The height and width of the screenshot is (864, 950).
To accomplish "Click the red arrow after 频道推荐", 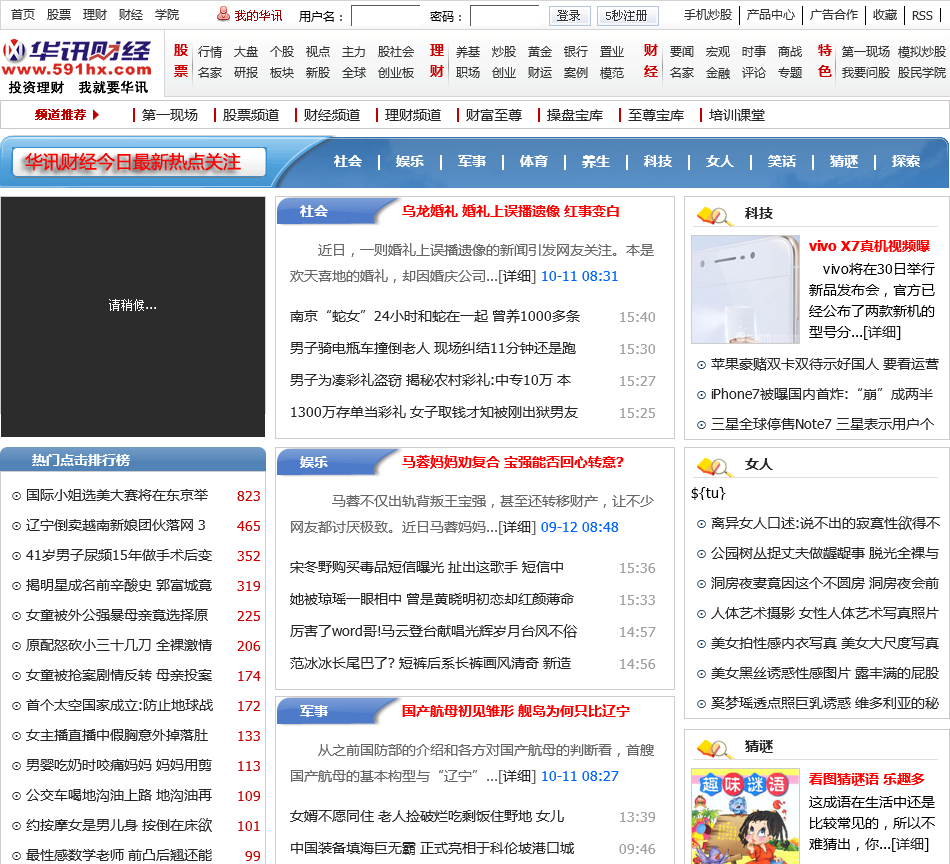I will (x=96, y=115).
